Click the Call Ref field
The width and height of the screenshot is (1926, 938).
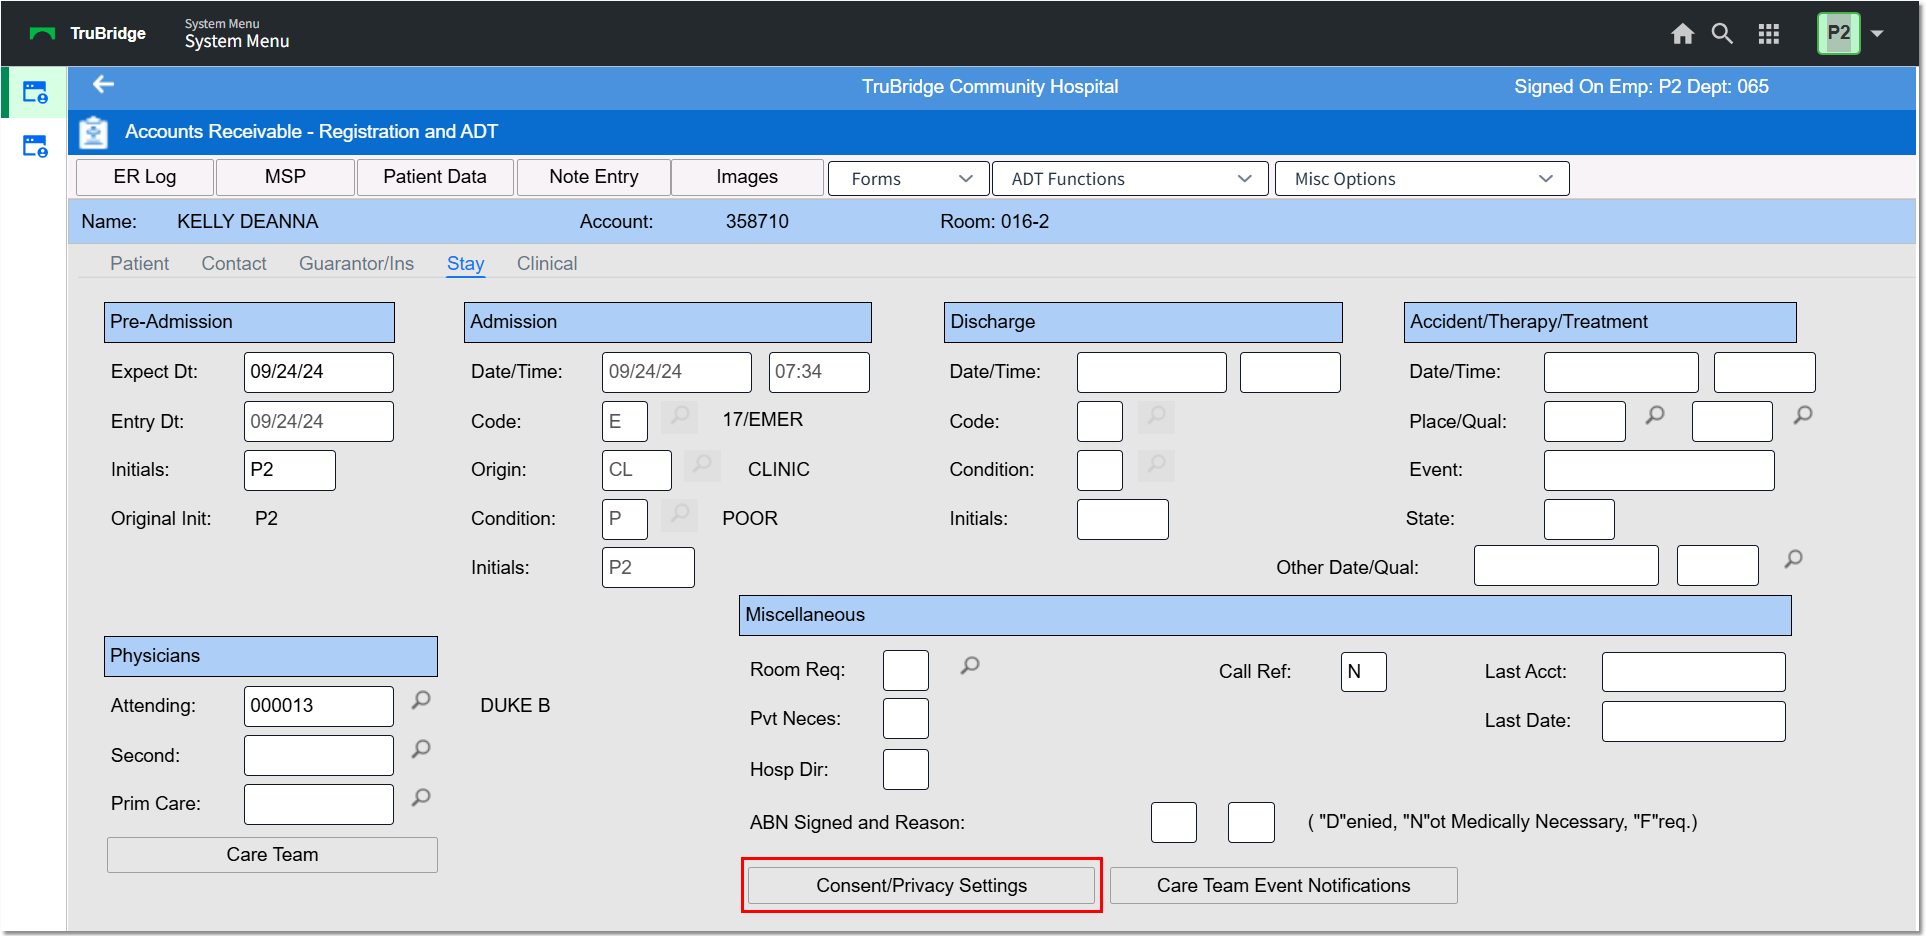1363,672
